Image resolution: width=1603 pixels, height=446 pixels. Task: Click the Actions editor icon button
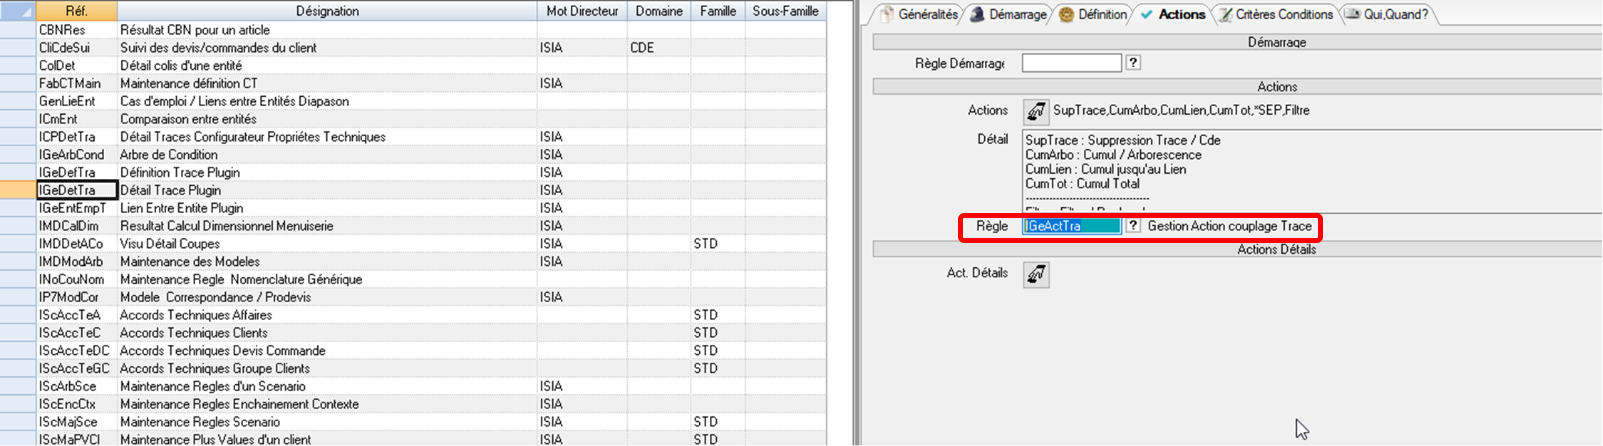(x=1036, y=111)
